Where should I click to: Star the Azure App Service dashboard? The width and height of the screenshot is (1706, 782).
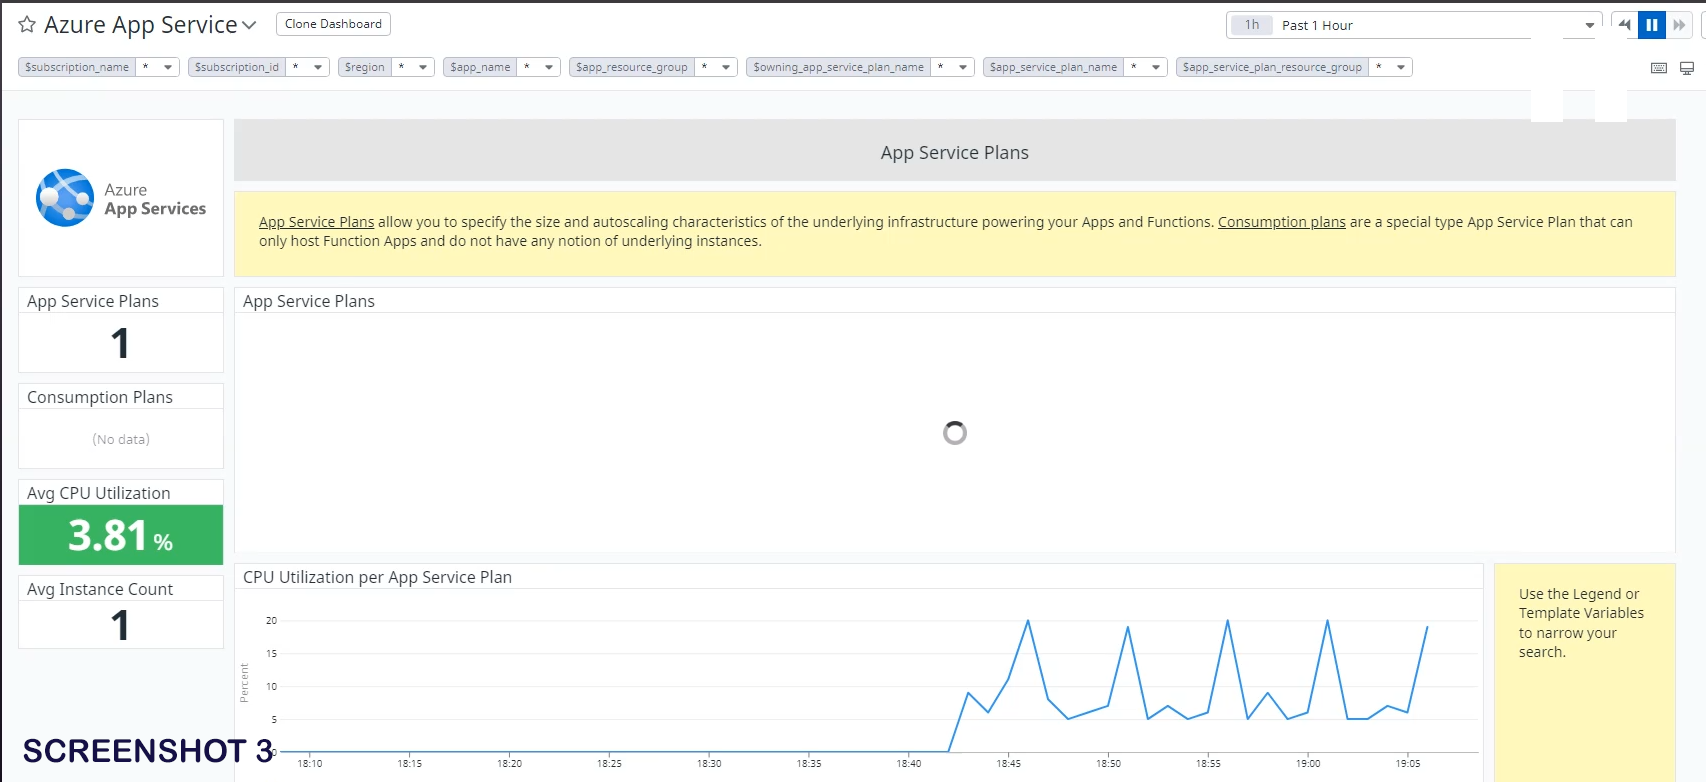(27, 25)
